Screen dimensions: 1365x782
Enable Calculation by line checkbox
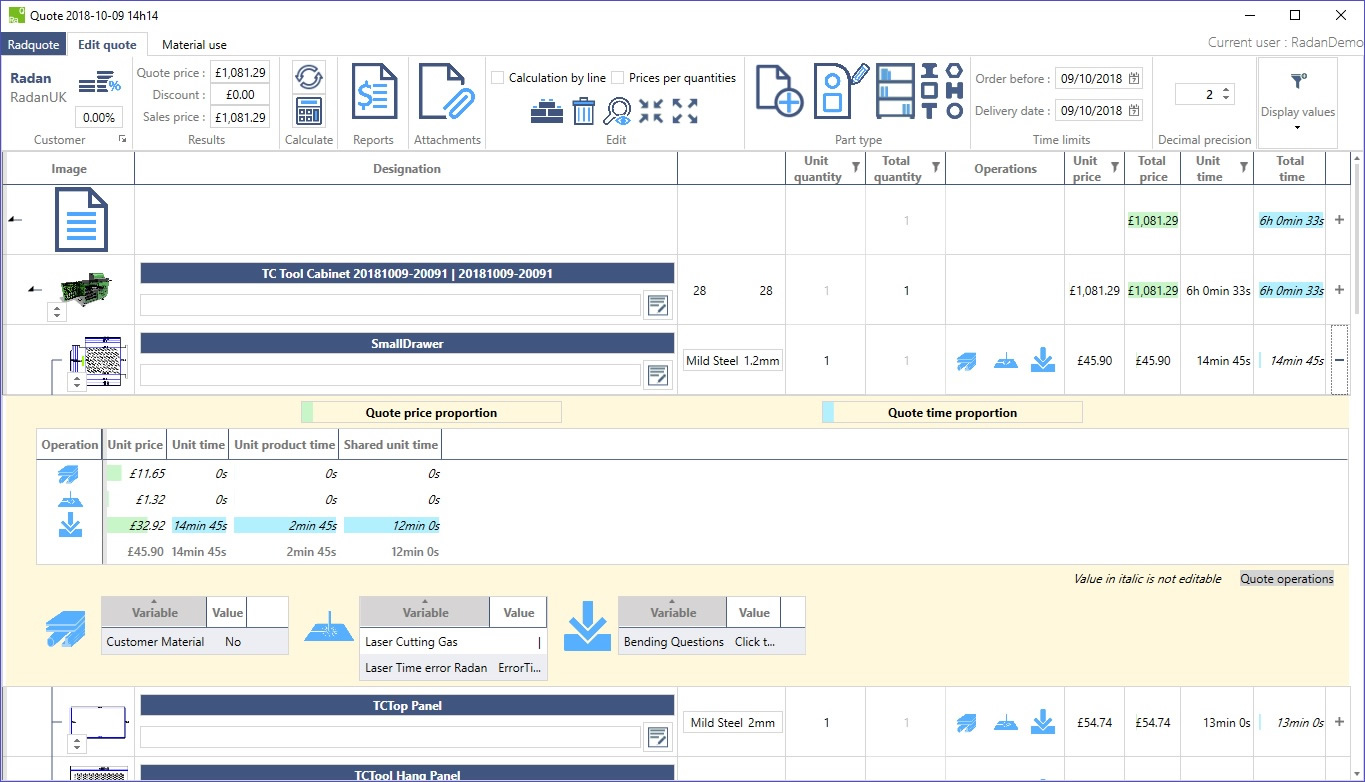coord(498,78)
